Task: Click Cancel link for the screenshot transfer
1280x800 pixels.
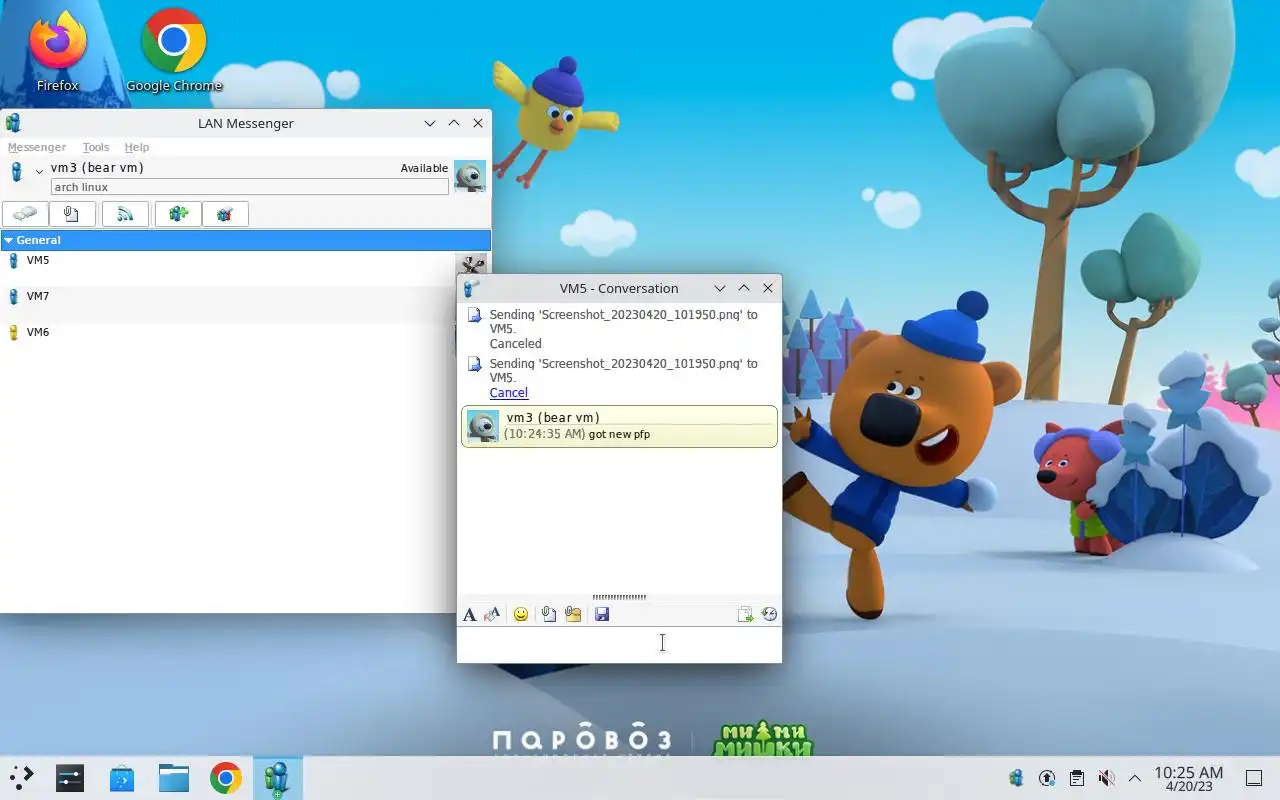Action: 509,393
